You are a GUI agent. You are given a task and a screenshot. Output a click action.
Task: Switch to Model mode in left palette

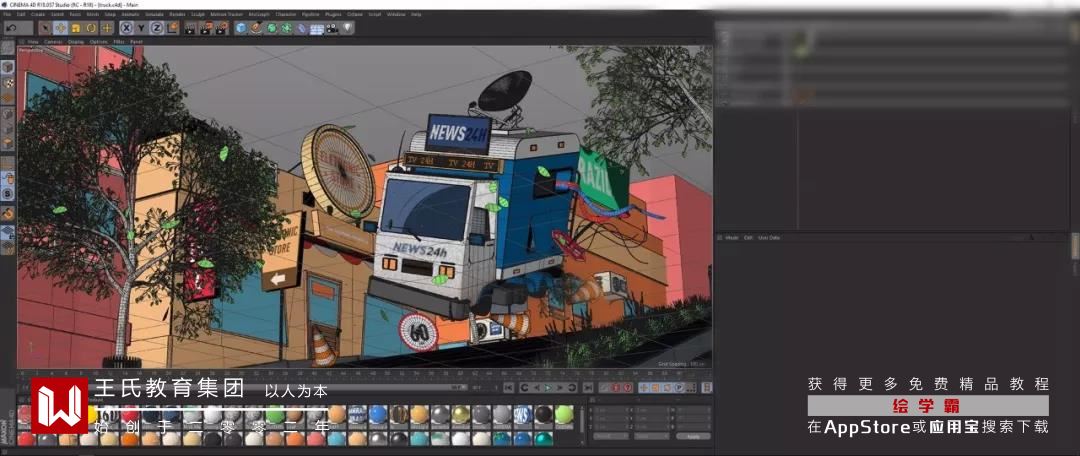click(x=8, y=68)
